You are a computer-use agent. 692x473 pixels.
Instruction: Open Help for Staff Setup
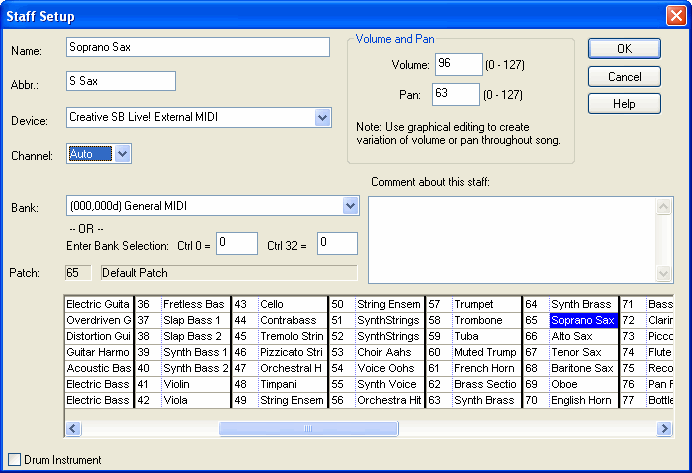[623, 104]
